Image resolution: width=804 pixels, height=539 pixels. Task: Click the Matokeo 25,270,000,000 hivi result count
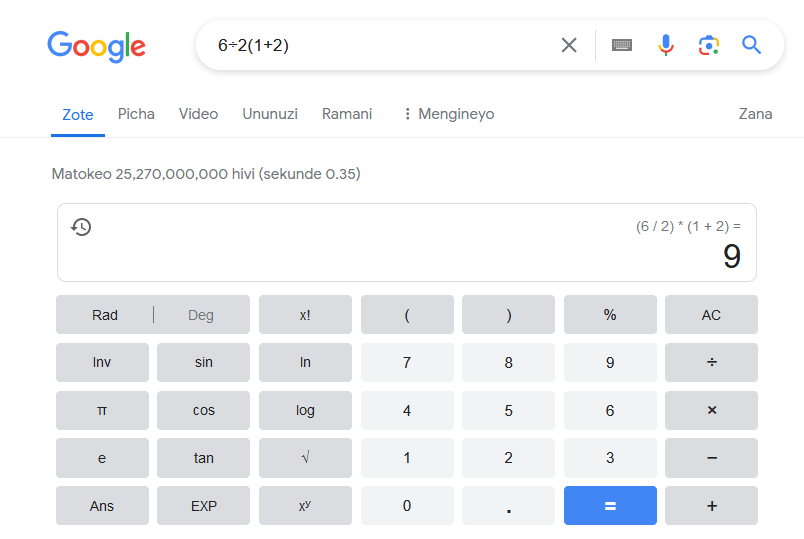pyautogui.click(x=206, y=174)
